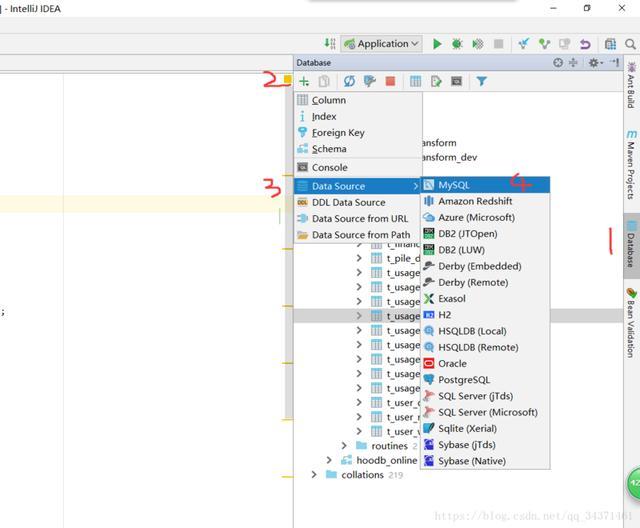The image size is (640, 528).
Task: Click the red stop square in Database toolbar
Action: 390,81
